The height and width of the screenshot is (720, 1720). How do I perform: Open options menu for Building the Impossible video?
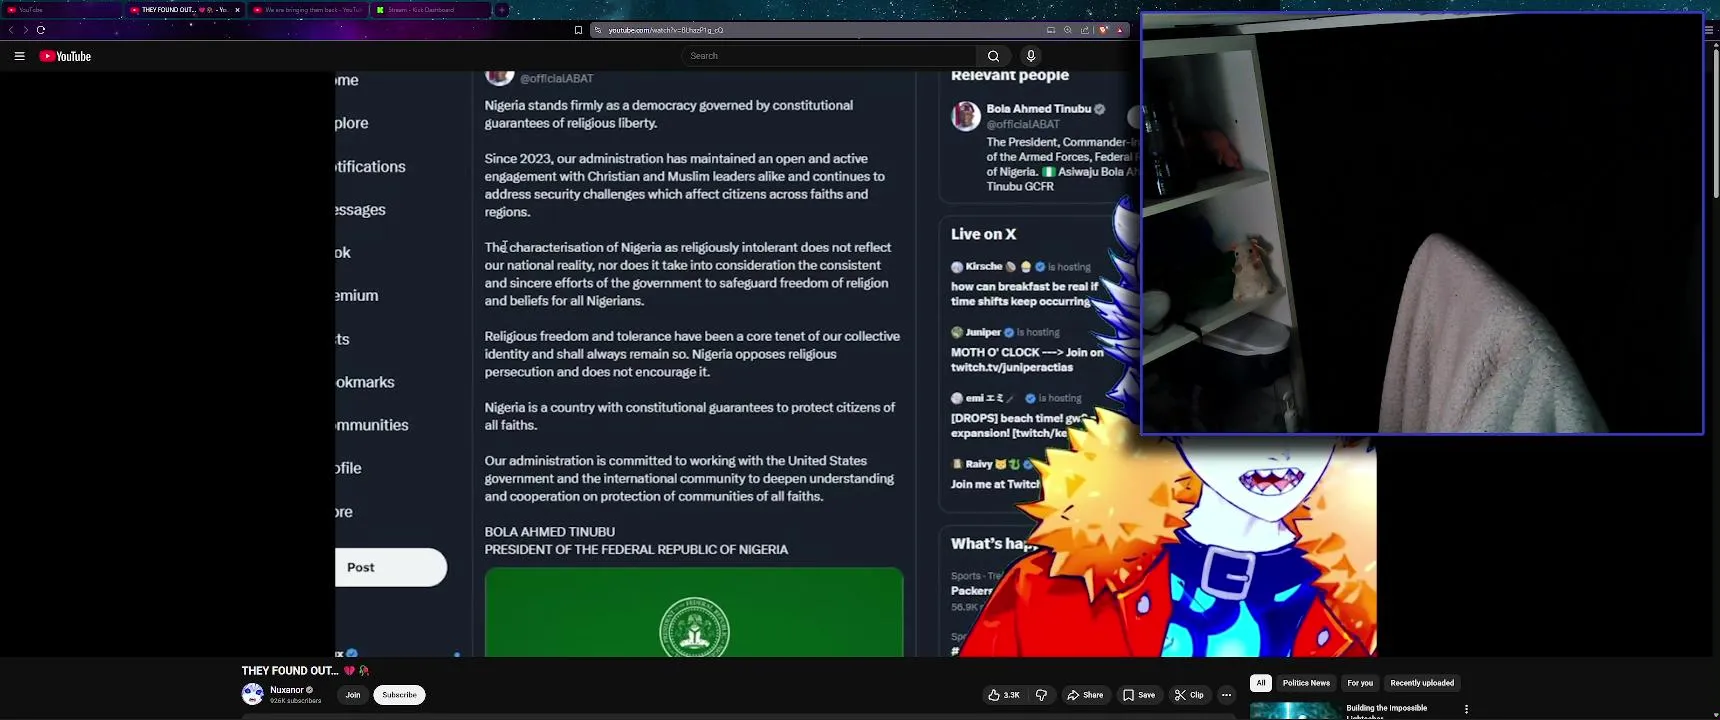coord(1466,709)
